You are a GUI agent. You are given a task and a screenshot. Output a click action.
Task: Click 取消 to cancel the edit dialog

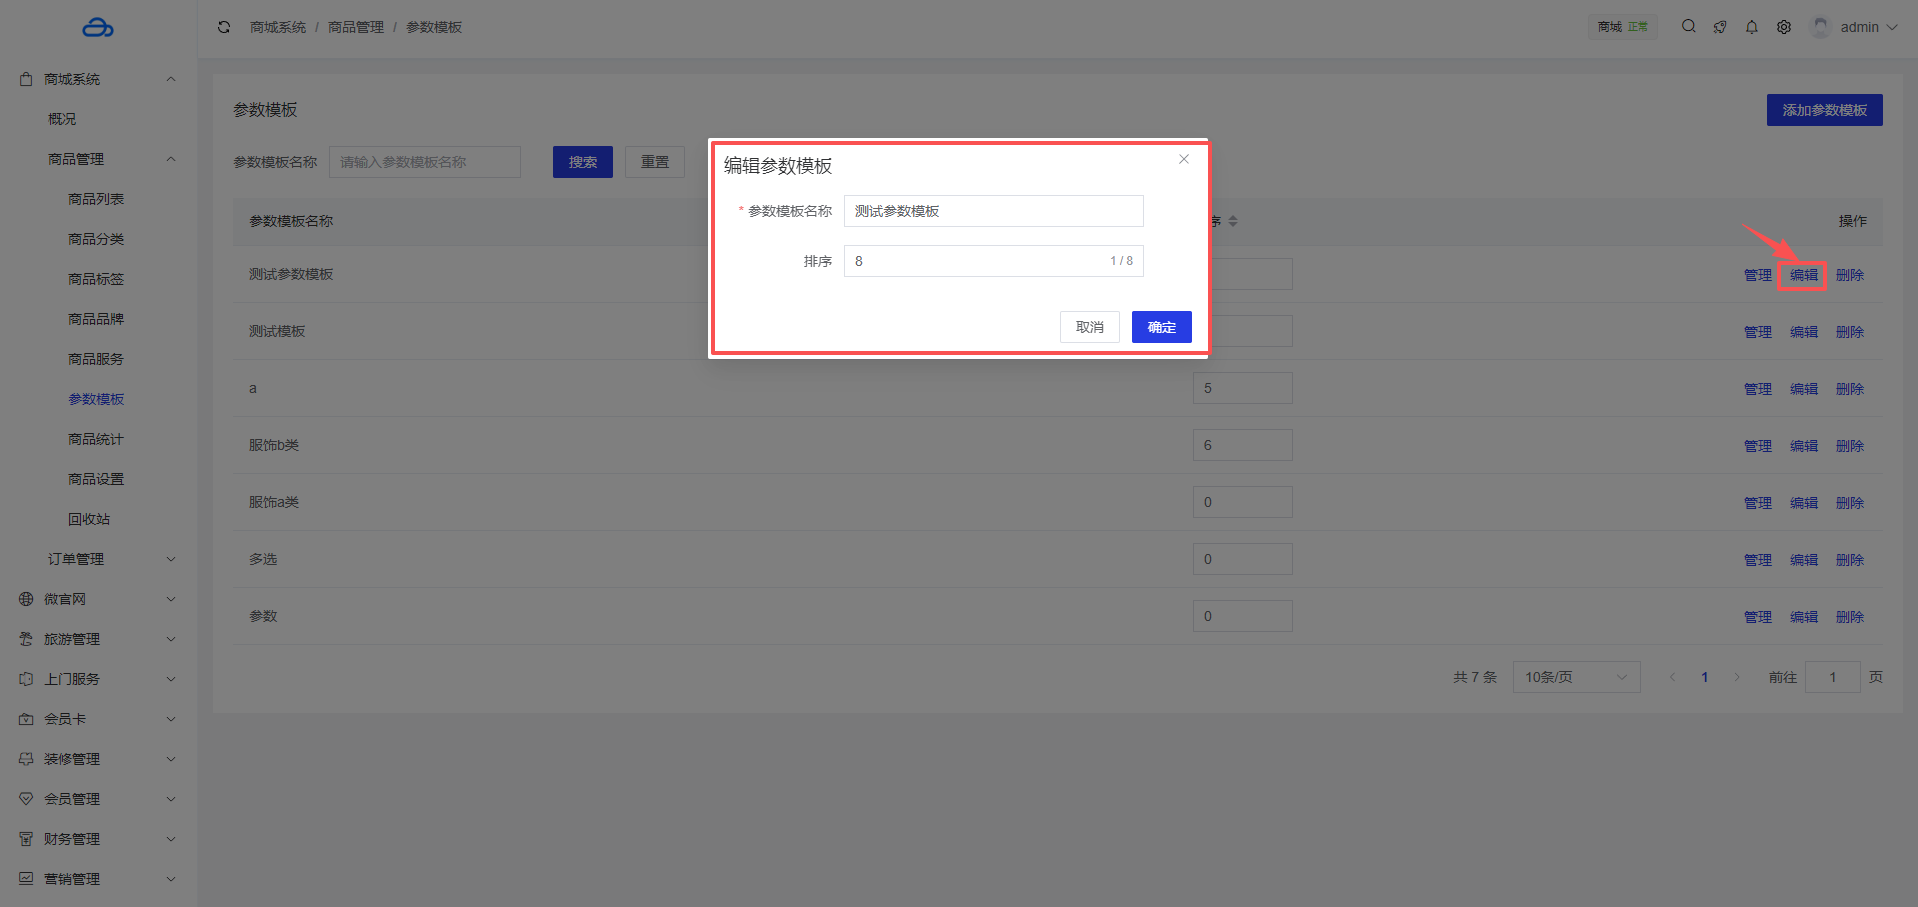coord(1090,327)
